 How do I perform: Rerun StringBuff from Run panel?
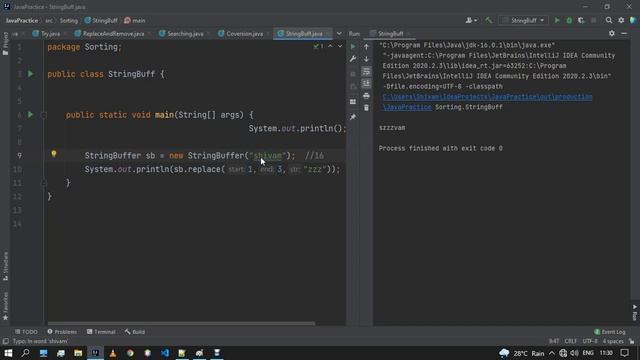tap(353, 47)
